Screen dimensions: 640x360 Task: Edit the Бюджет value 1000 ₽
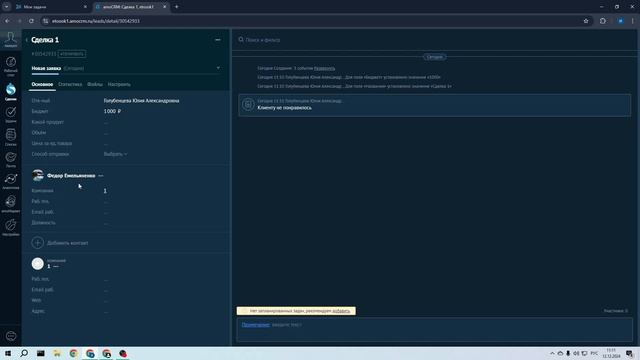click(x=112, y=111)
